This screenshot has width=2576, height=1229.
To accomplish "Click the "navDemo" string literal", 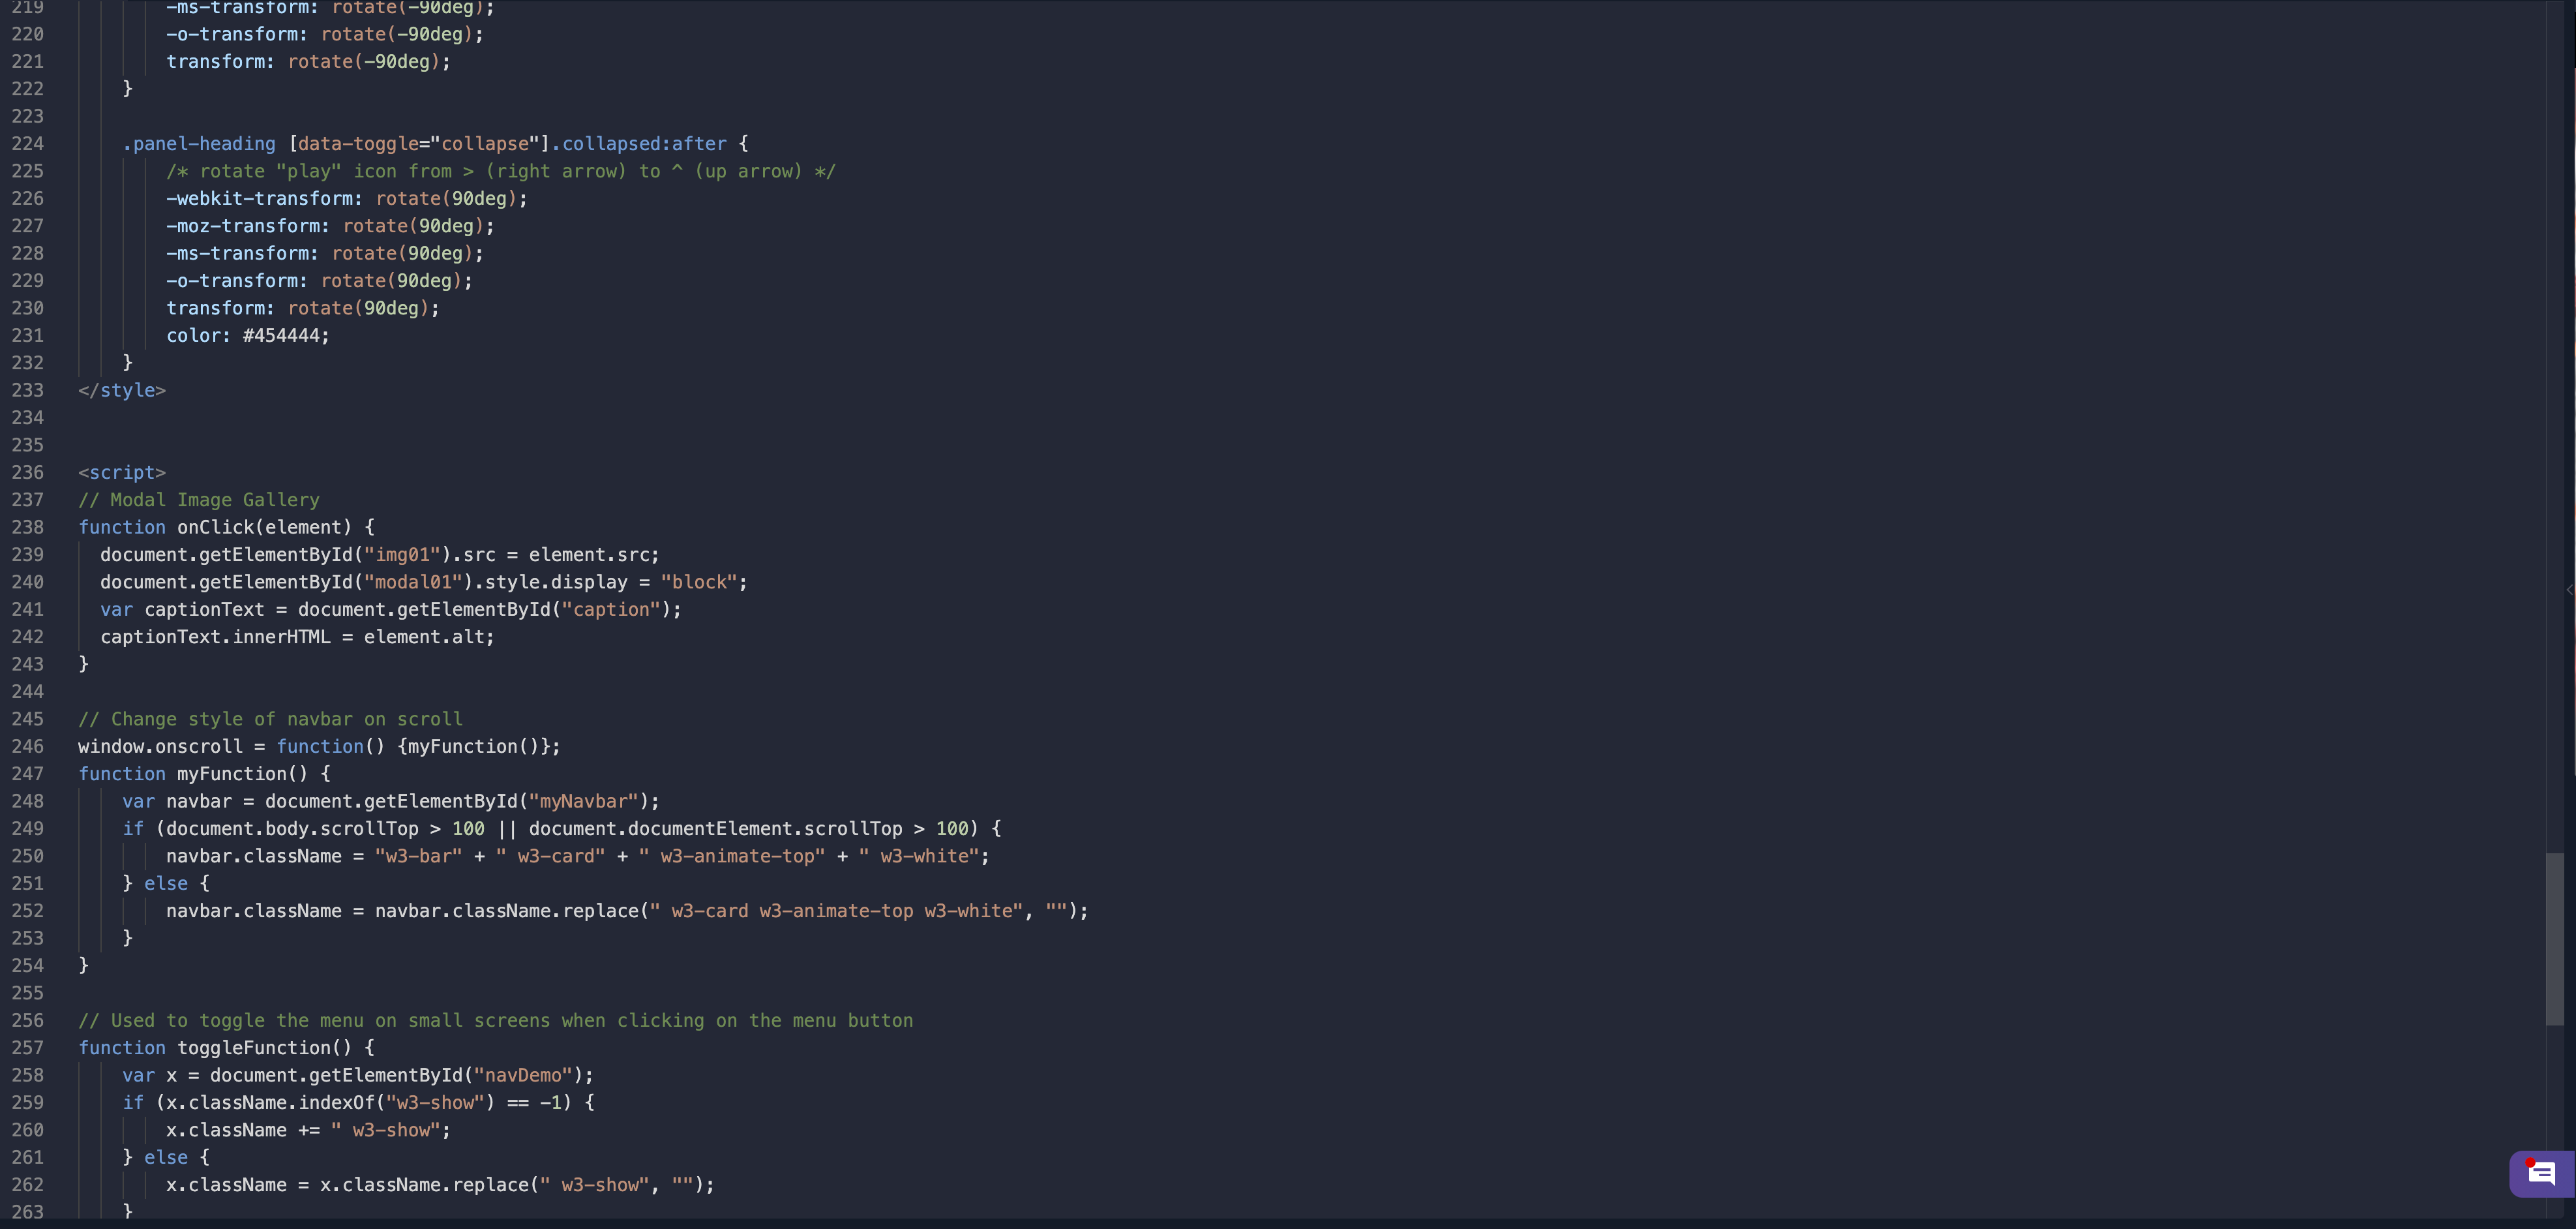I will pos(522,1075).
